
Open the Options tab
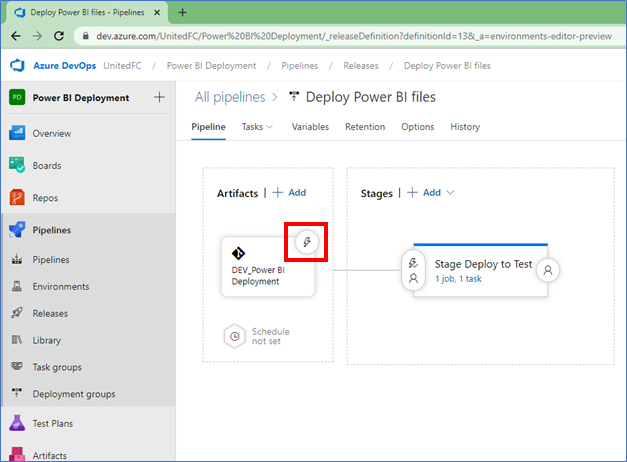tap(417, 127)
